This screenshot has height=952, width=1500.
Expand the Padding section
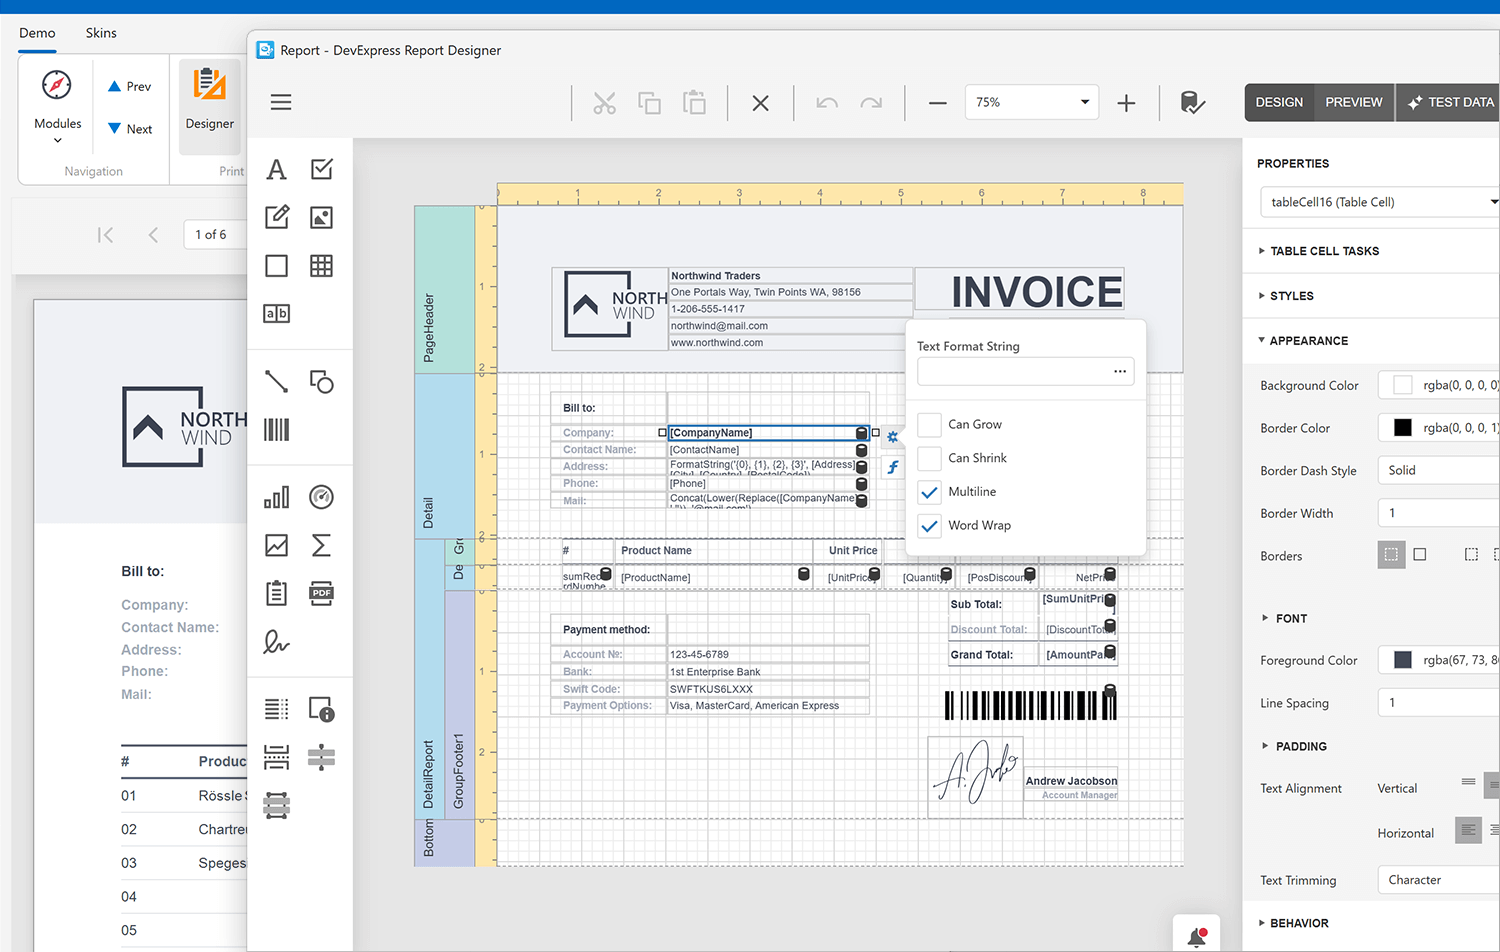[x=1295, y=747]
